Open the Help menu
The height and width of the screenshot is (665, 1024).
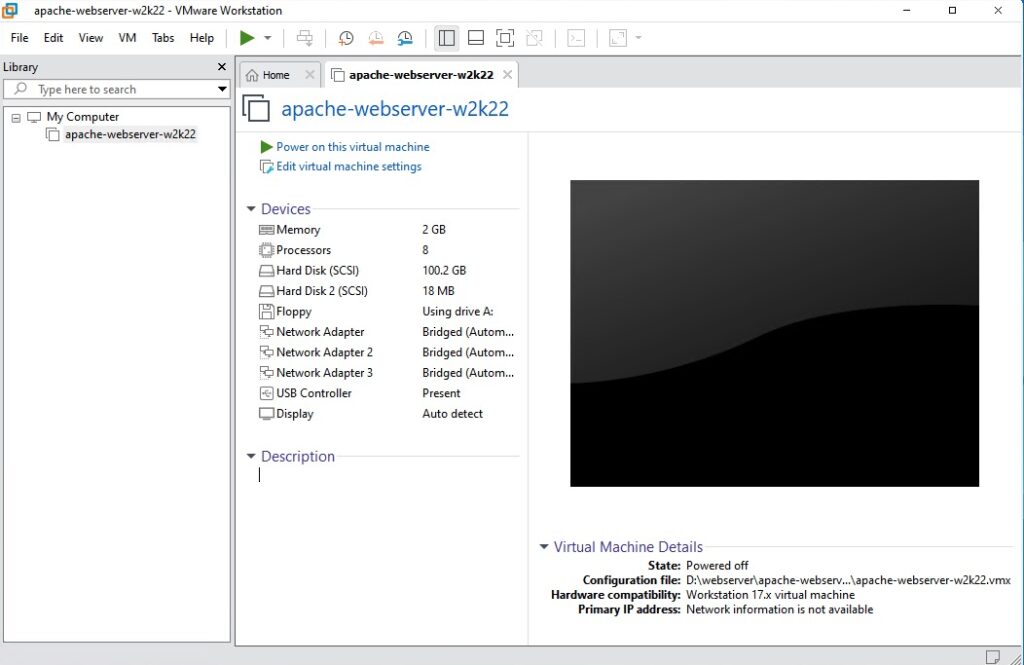[x=202, y=38]
